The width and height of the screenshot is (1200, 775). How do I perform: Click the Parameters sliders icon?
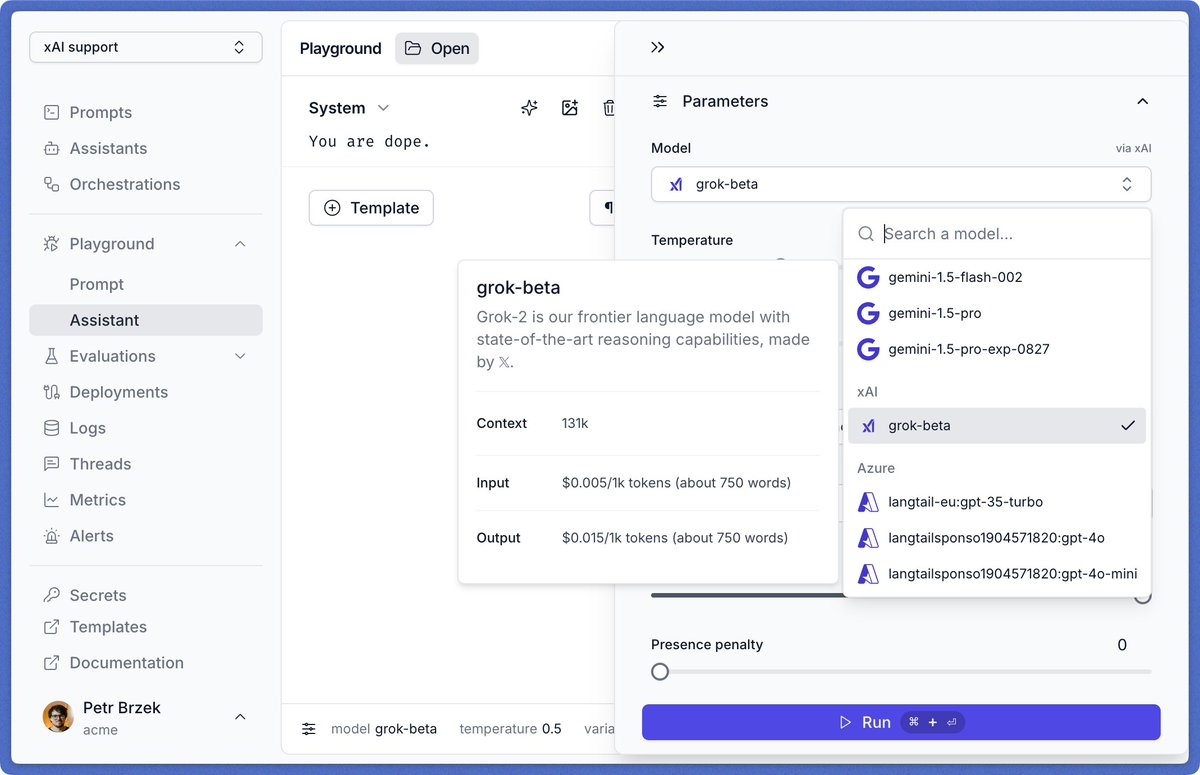coord(660,101)
